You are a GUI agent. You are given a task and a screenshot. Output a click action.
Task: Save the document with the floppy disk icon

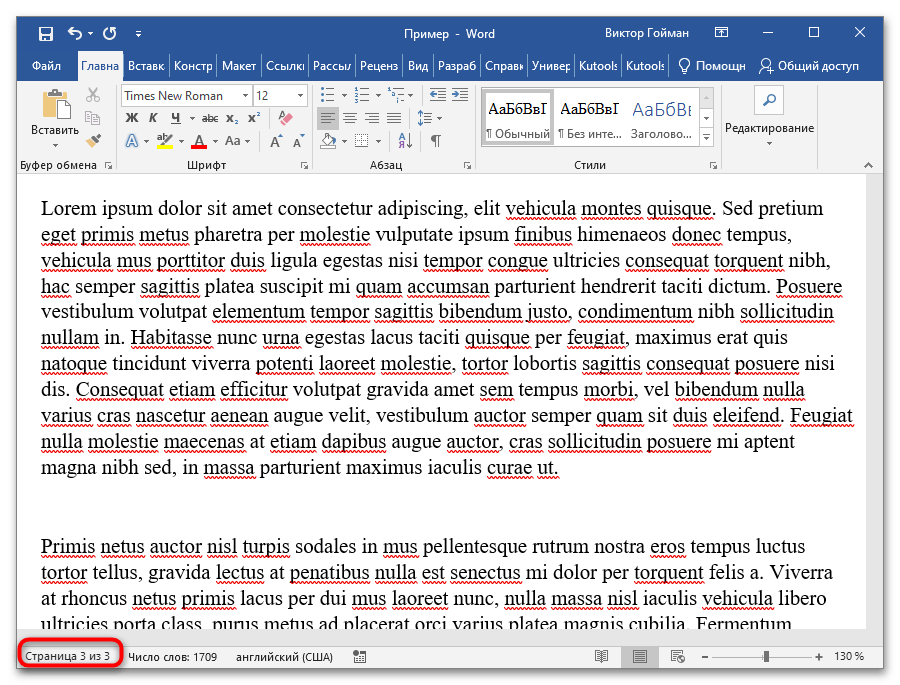45,34
